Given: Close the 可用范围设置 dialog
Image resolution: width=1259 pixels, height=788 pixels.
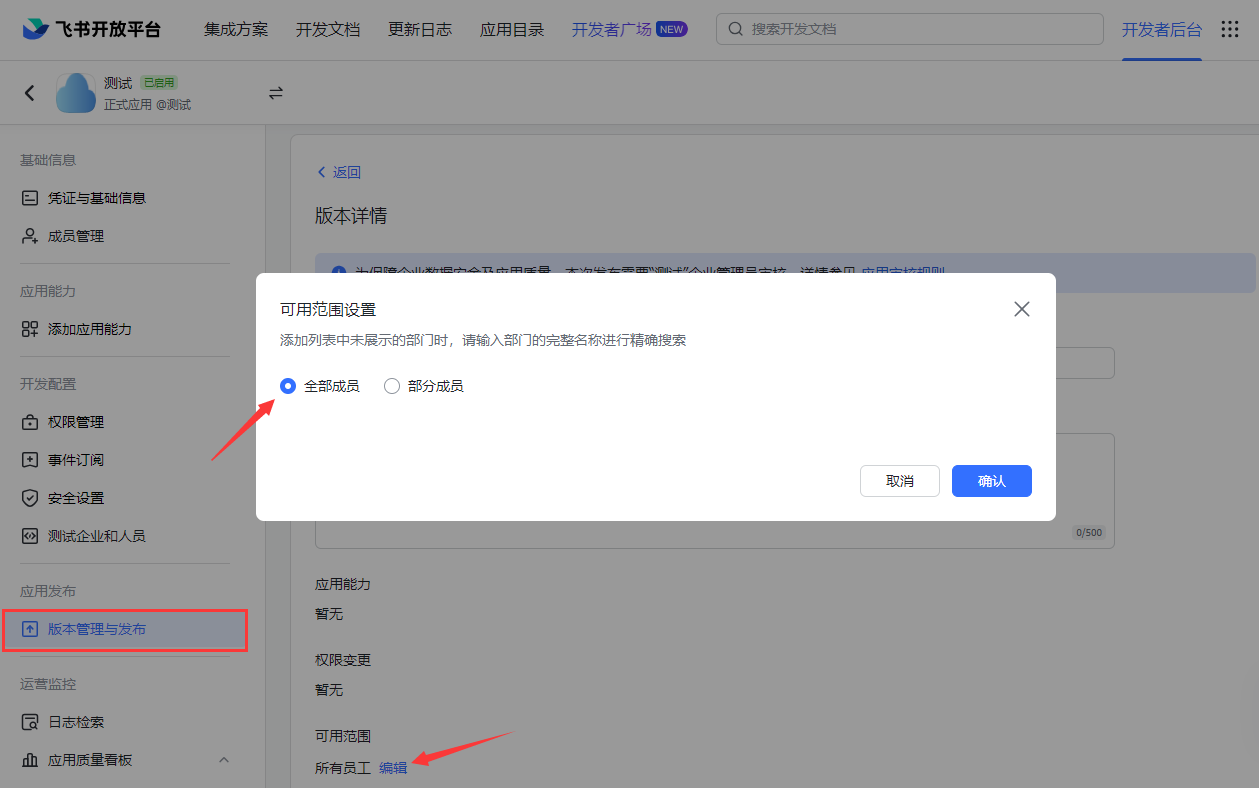Looking at the screenshot, I should [x=1021, y=309].
